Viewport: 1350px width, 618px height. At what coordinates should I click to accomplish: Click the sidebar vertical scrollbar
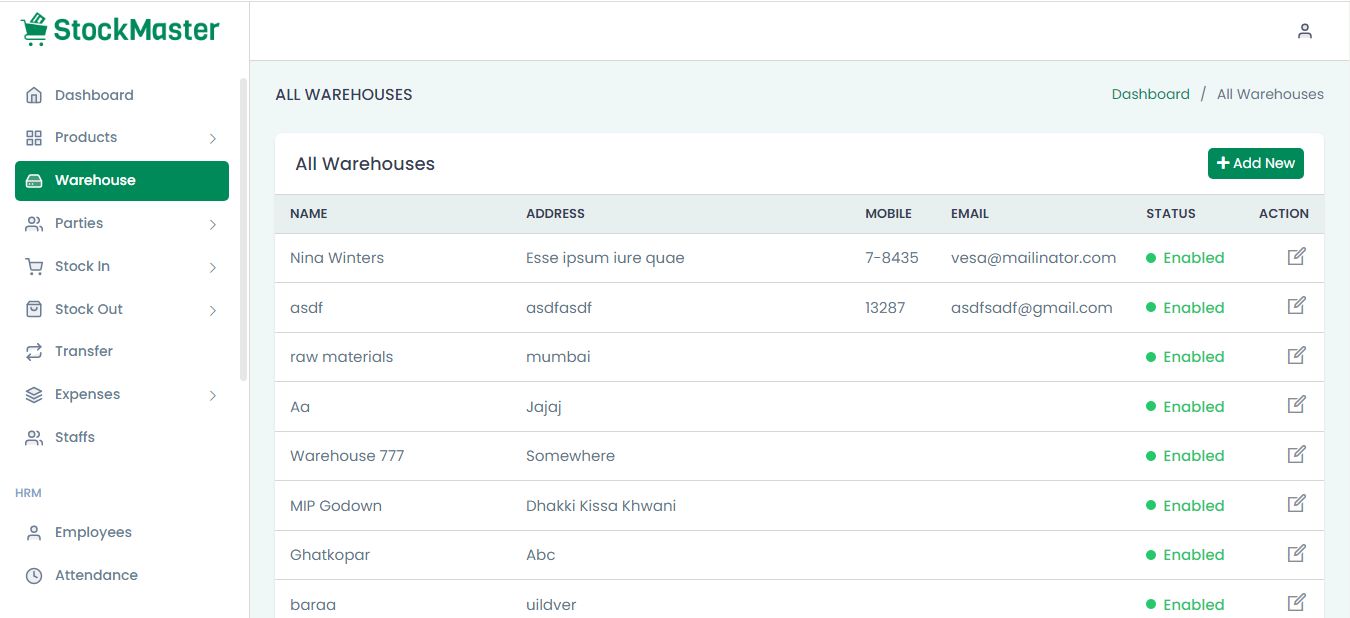(243, 230)
